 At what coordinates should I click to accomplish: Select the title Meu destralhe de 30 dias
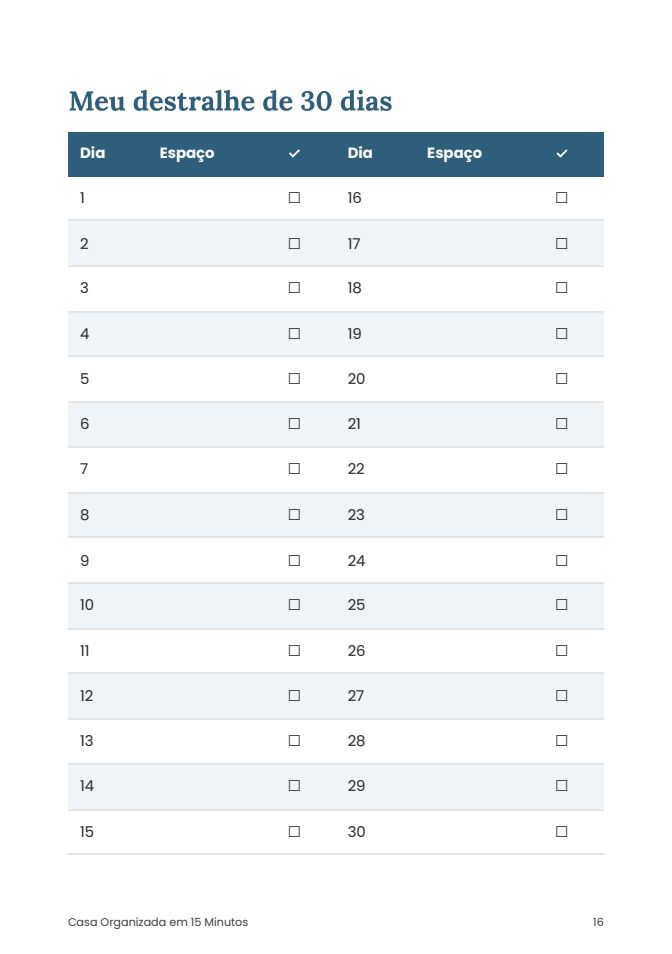230,101
